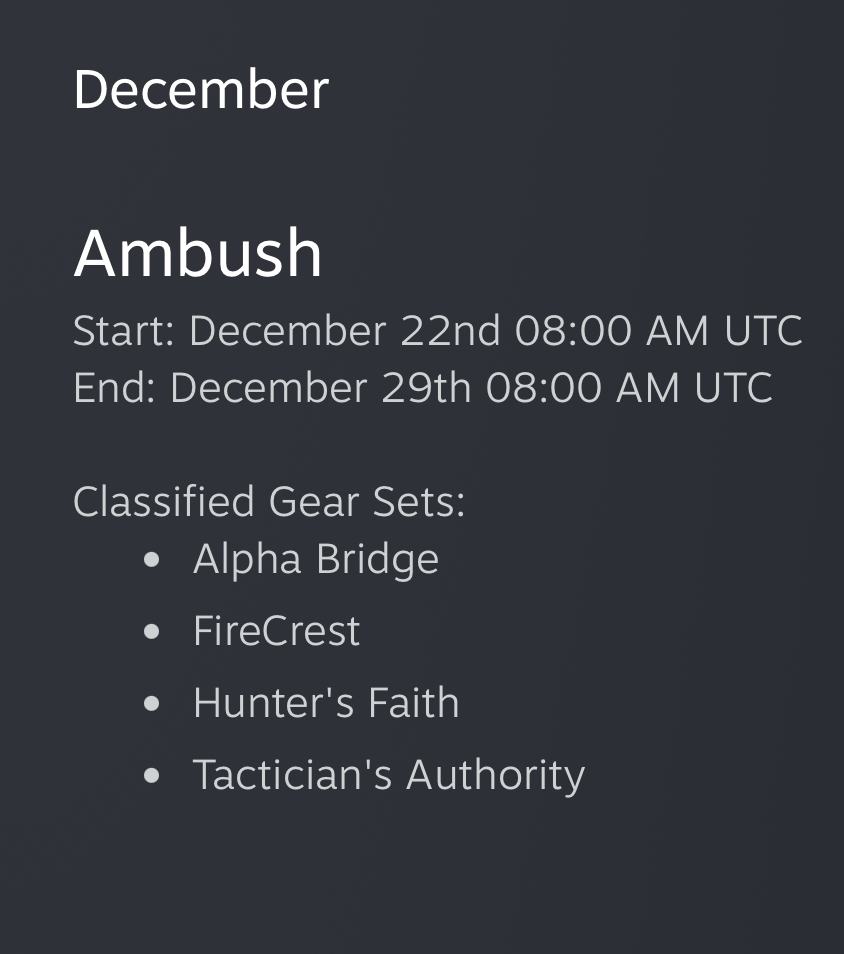Click the bullet next to Hunter's Faith
This screenshot has width=844, height=954.
152,704
